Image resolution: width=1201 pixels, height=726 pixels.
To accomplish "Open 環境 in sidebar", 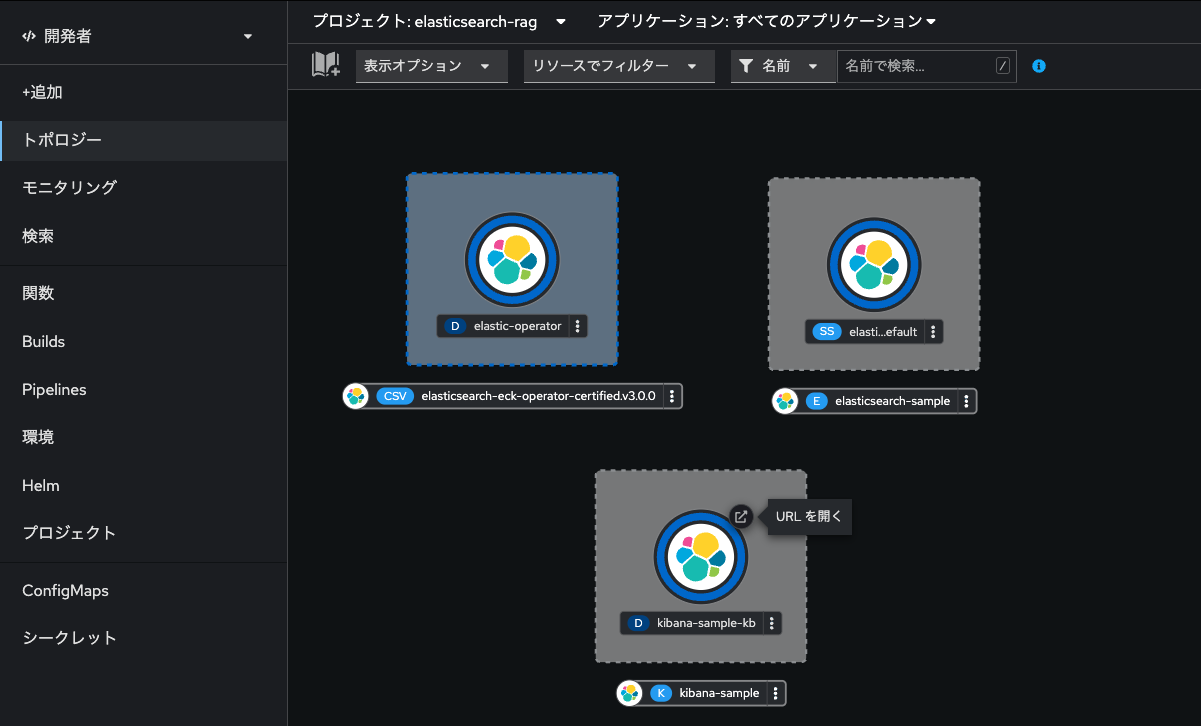I will coord(143,437).
